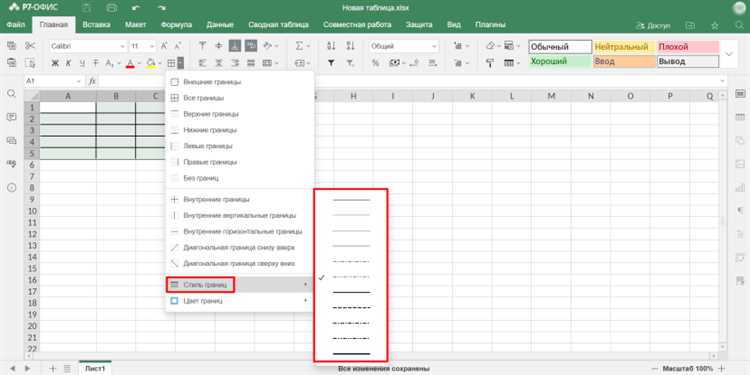Select Без границ menu item
This screenshot has height=375, width=750.
240,178
